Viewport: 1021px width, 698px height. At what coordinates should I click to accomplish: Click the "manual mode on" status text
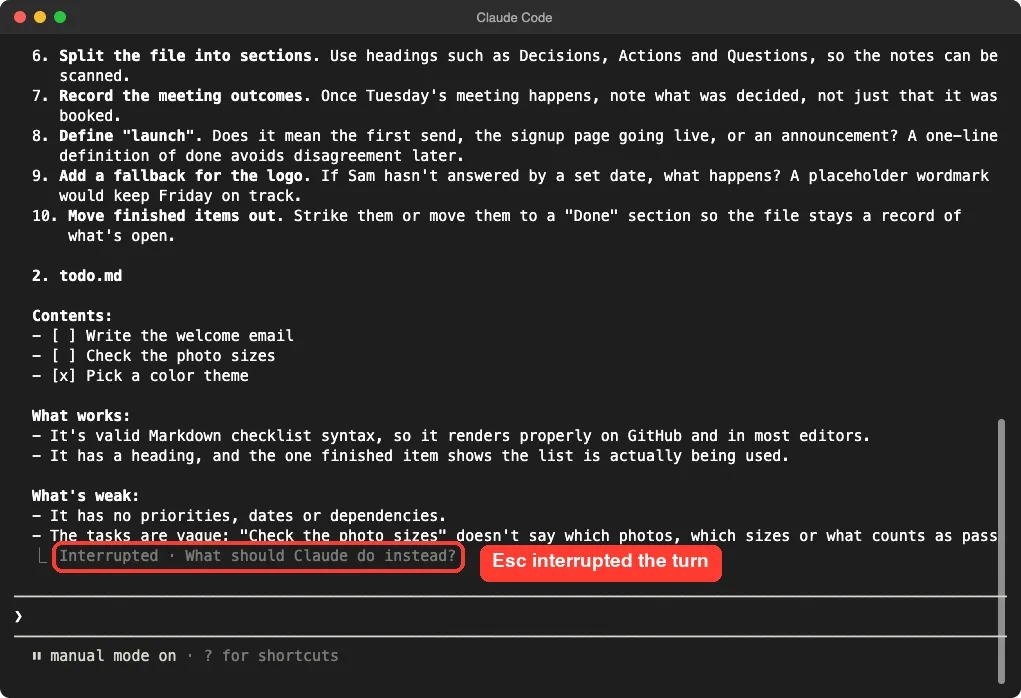[113, 656]
